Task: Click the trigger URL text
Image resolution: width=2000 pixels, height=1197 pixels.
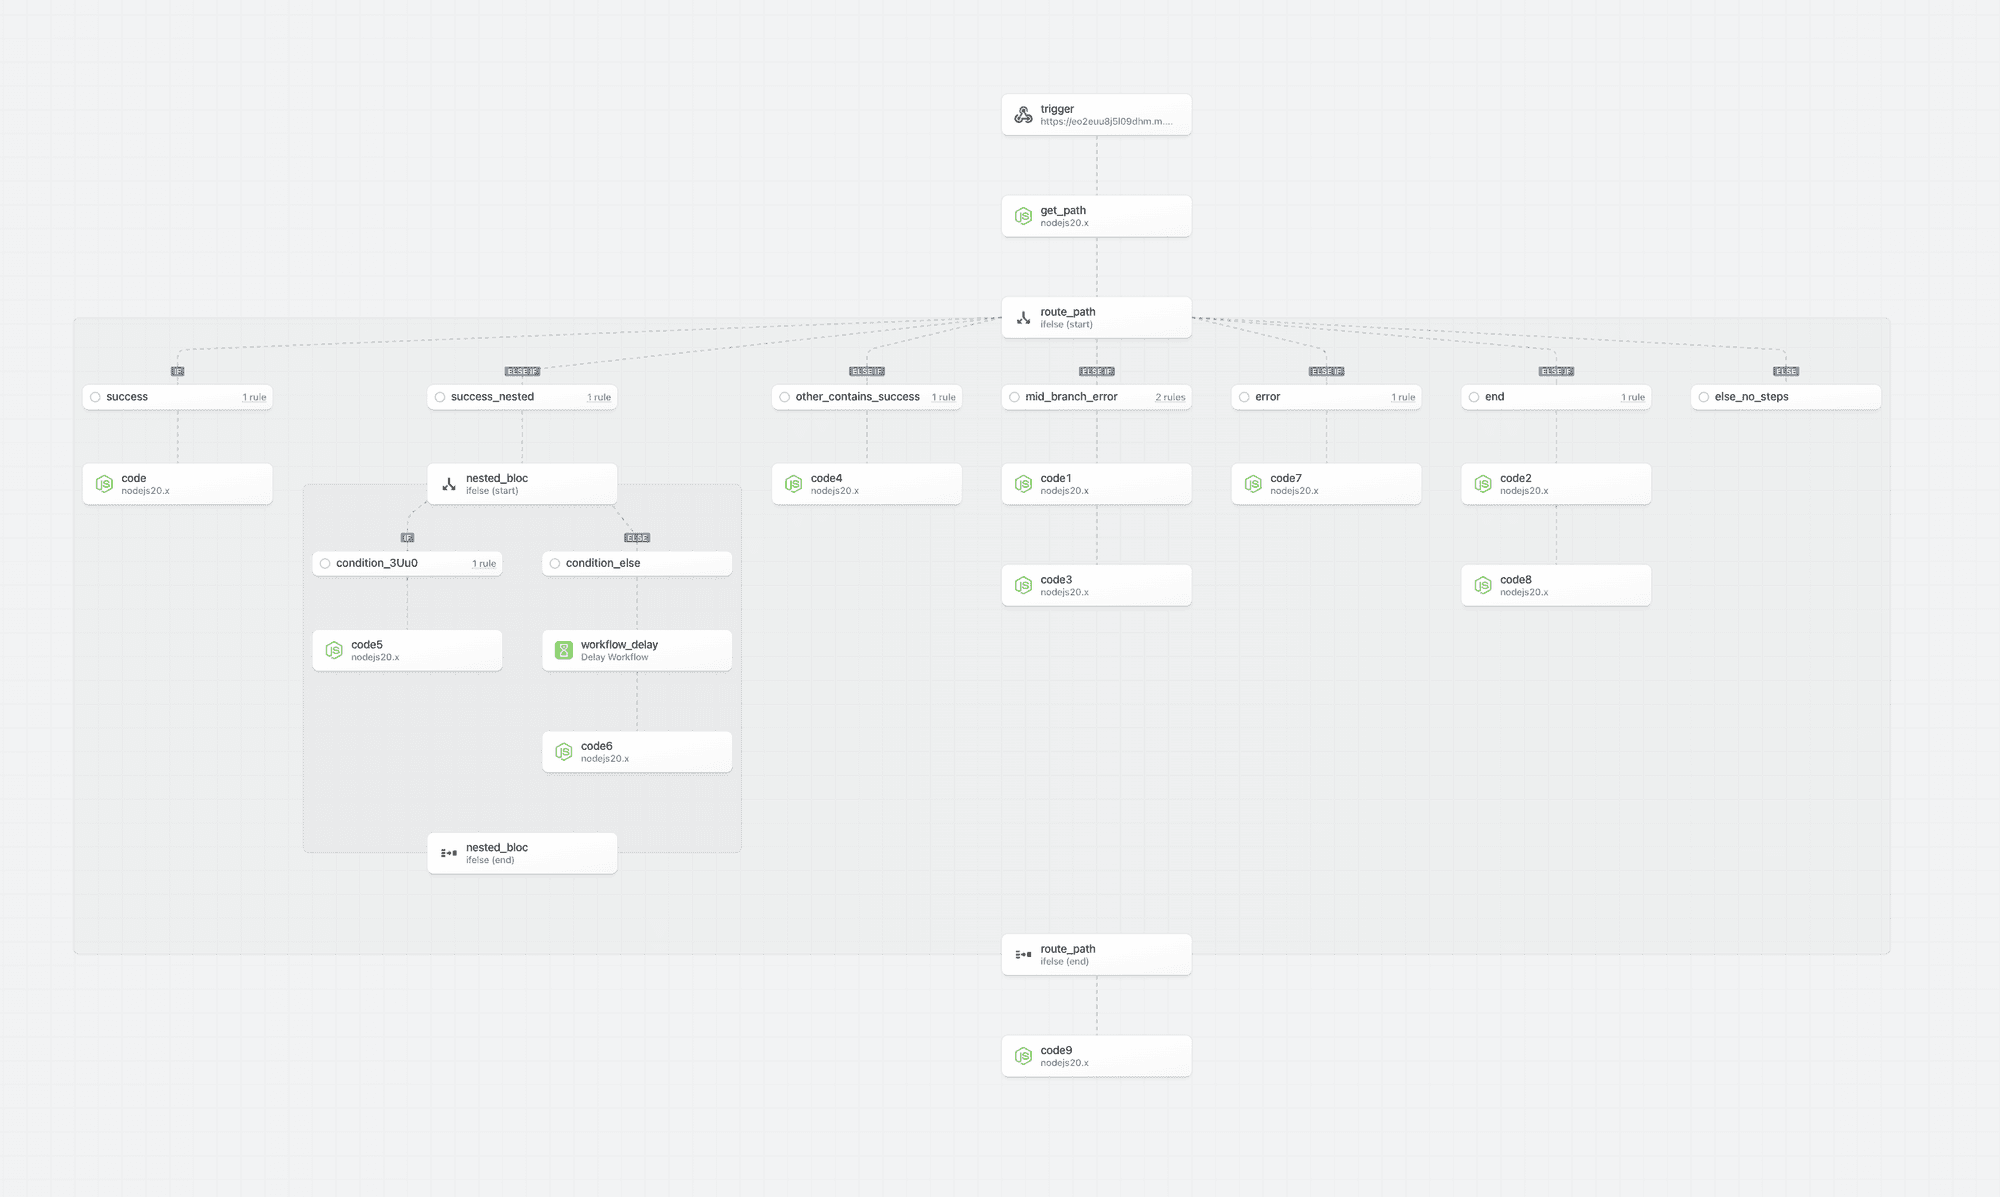Action: point(1106,122)
